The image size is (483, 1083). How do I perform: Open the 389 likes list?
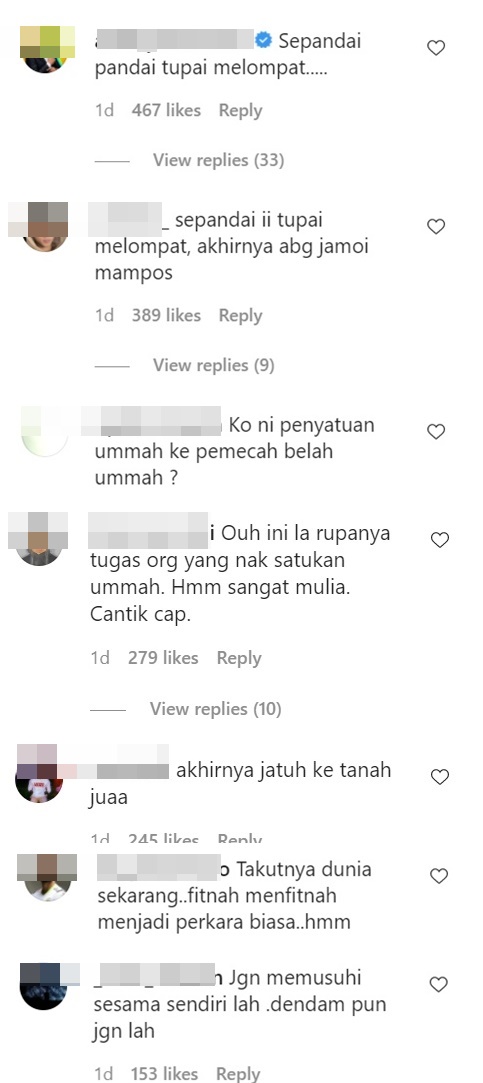tap(166, 316)
